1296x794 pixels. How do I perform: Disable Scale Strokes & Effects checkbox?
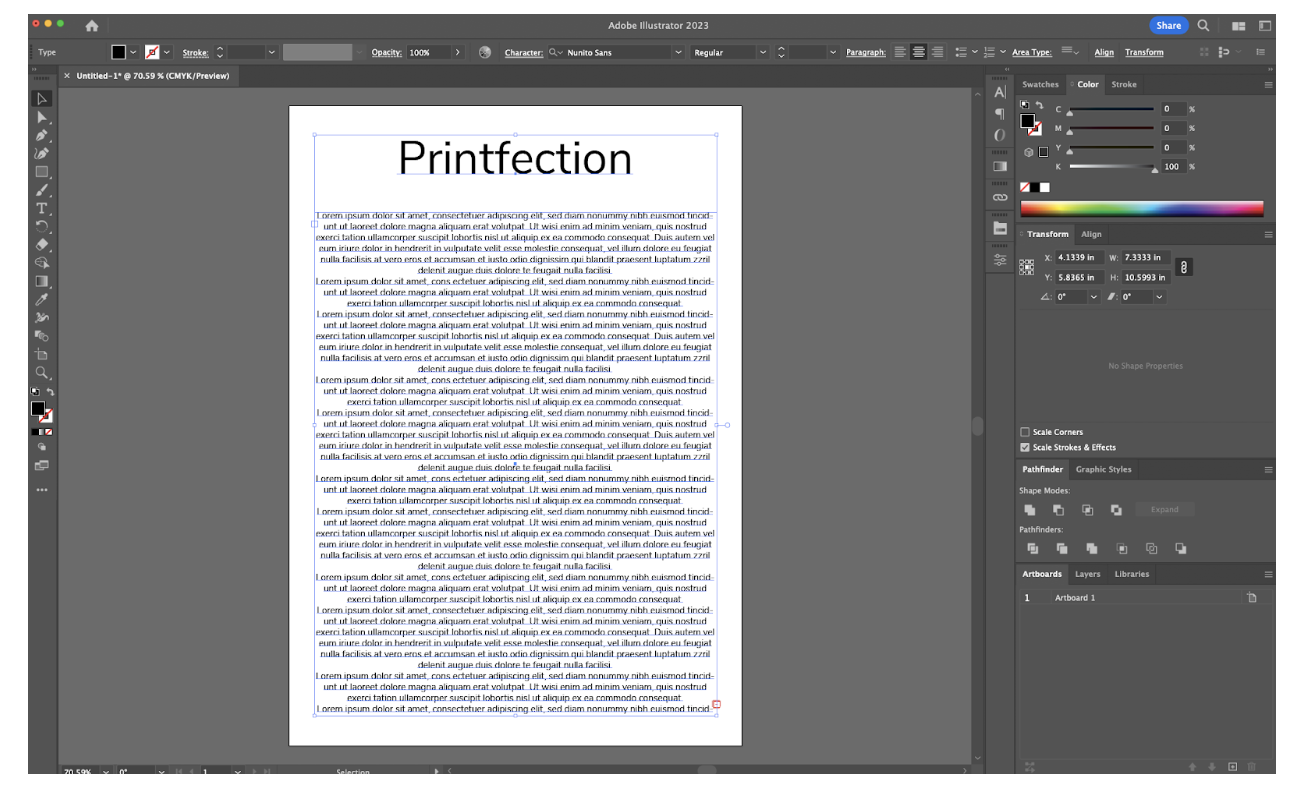(x=1025, y=447)
